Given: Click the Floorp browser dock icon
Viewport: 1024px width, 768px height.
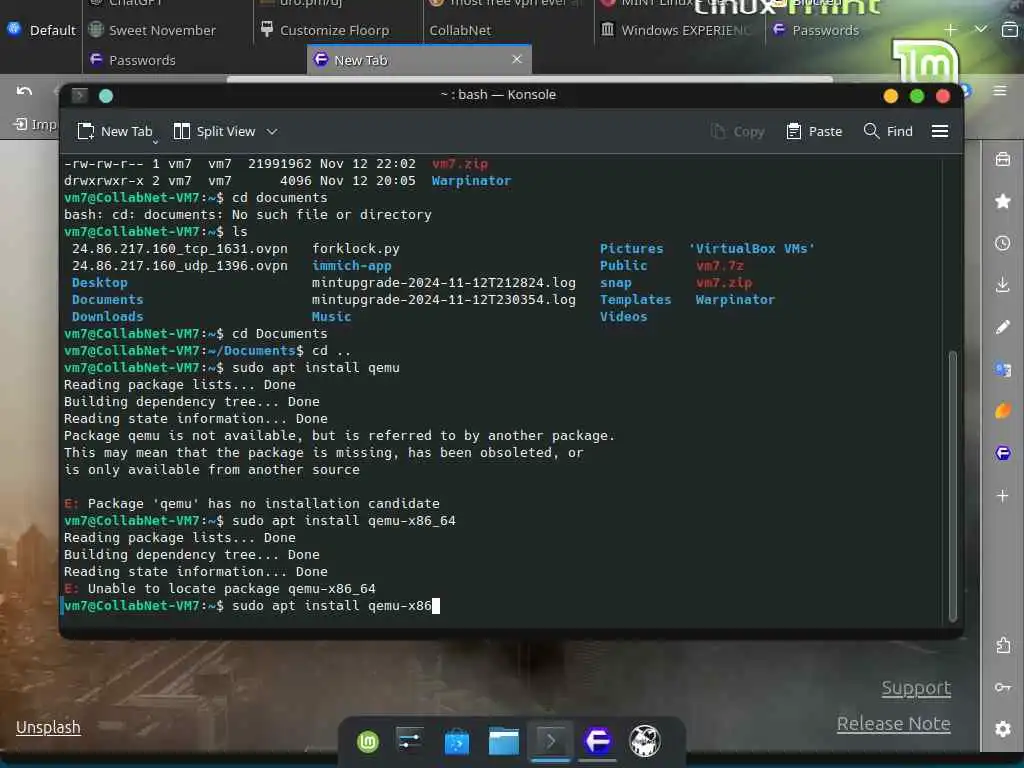Looking at the screenshot, I should (598, 741).
